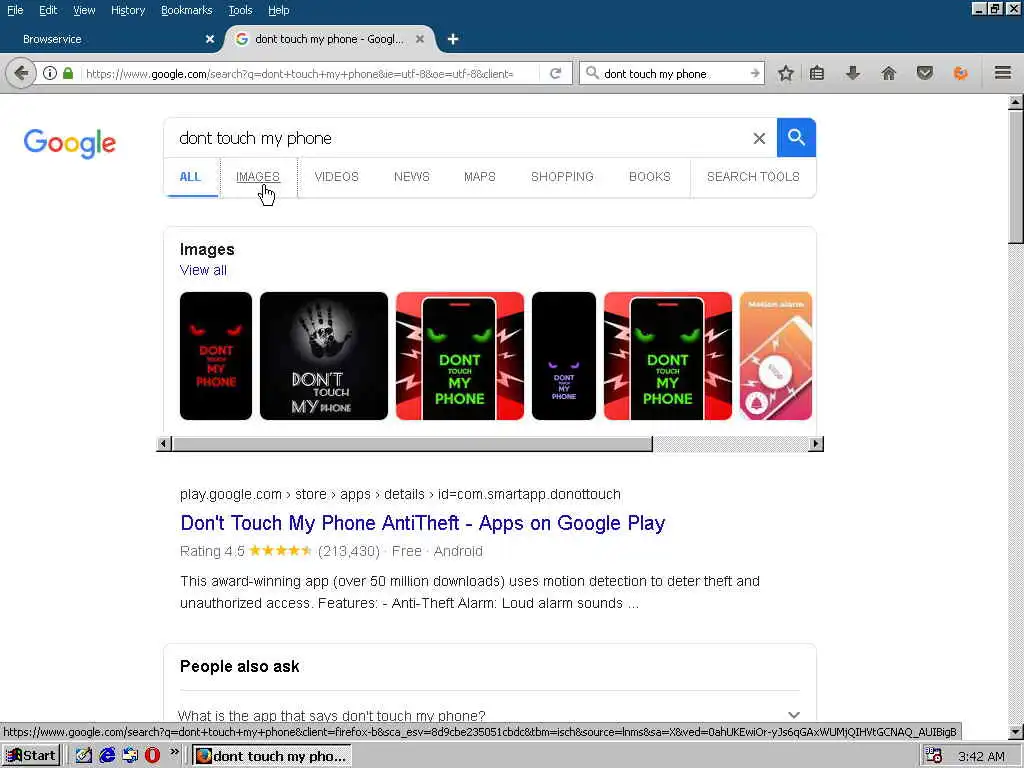Open site information icon in address bar
The image size is (1024, 768).
(x=50, y=73)
